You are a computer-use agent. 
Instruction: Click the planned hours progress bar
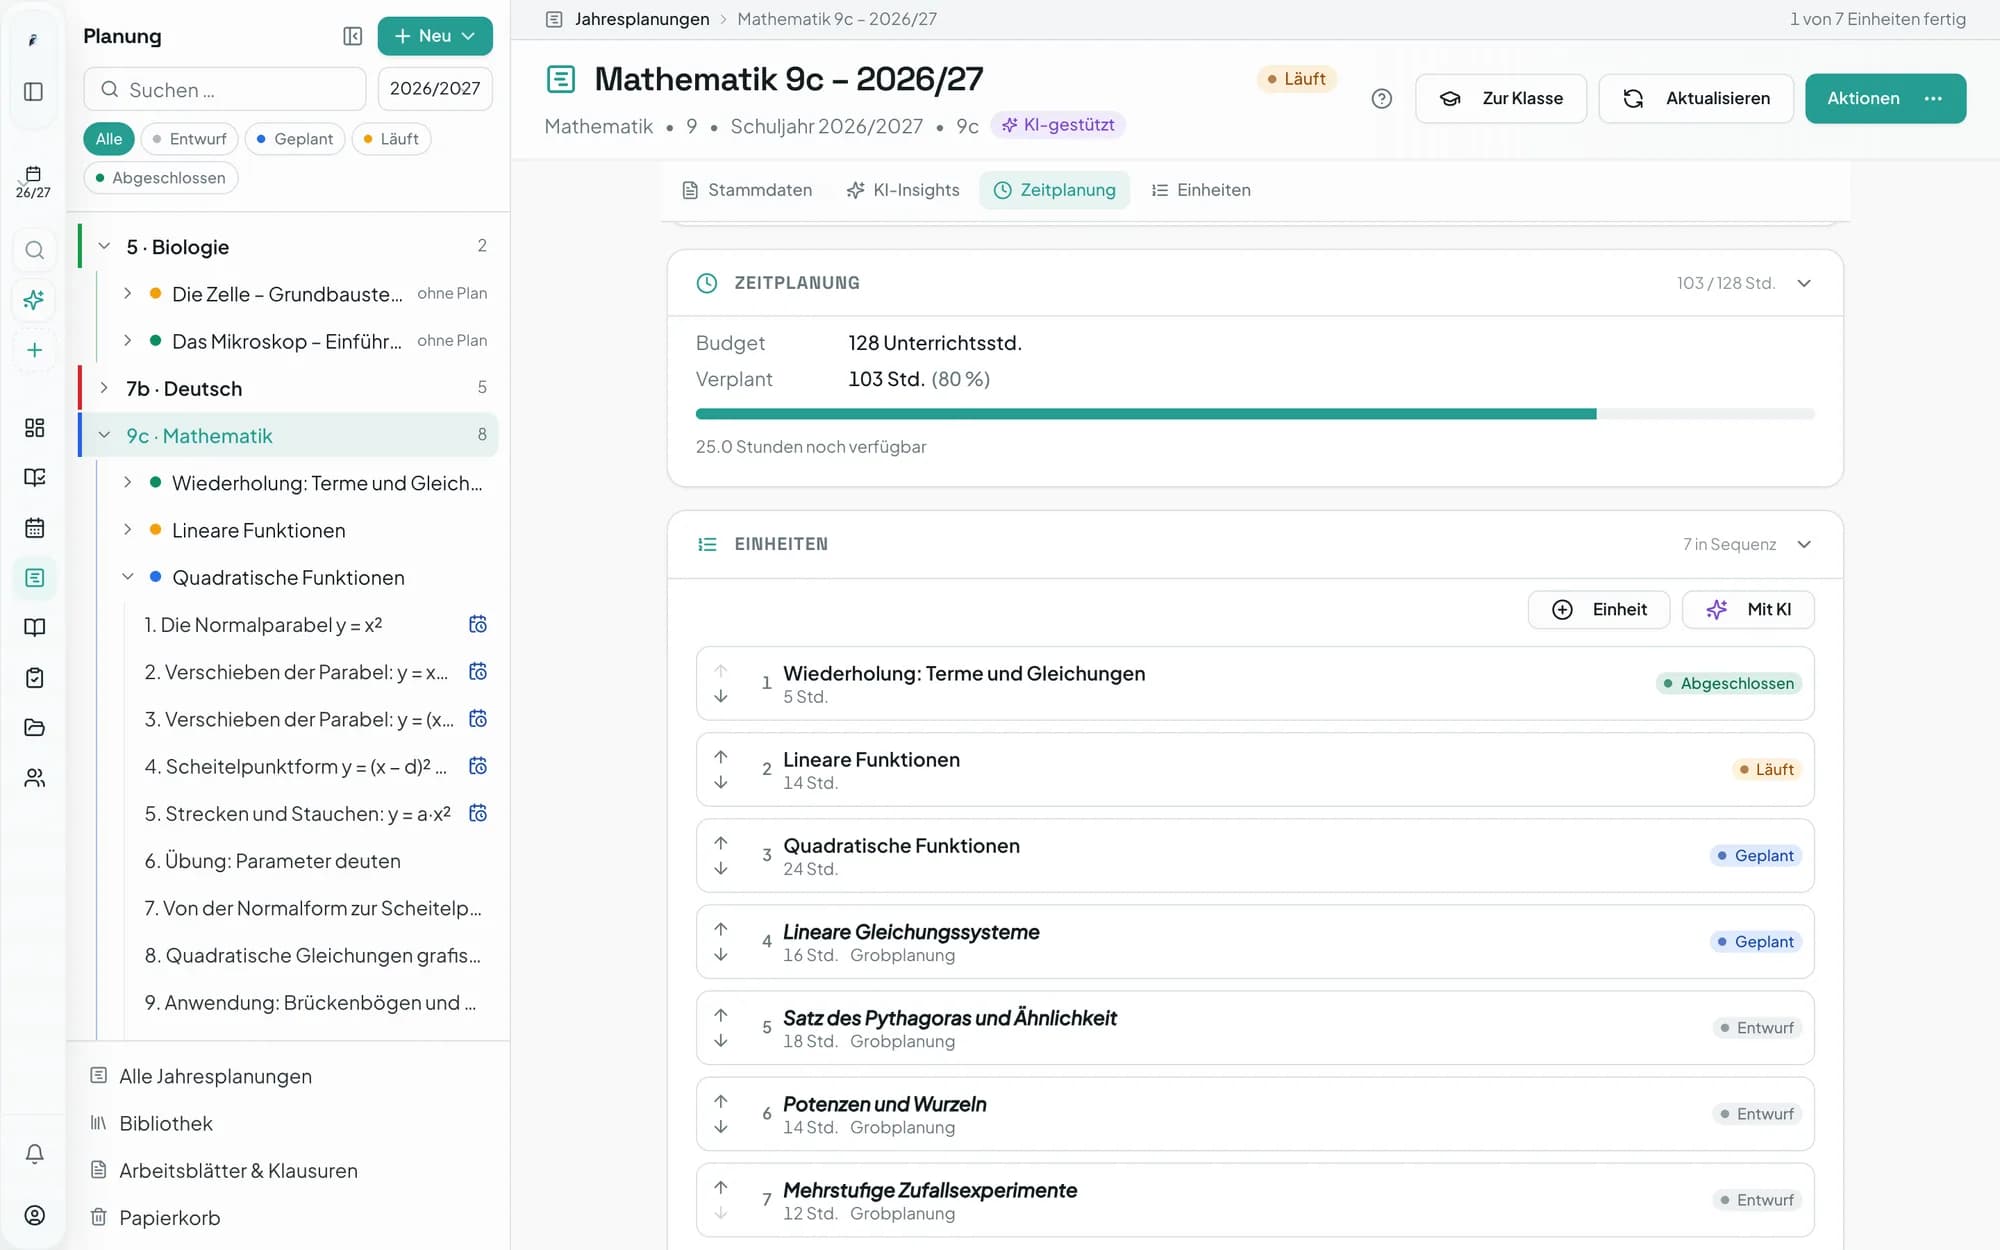pyautogui.click(x=1255, y=413)
